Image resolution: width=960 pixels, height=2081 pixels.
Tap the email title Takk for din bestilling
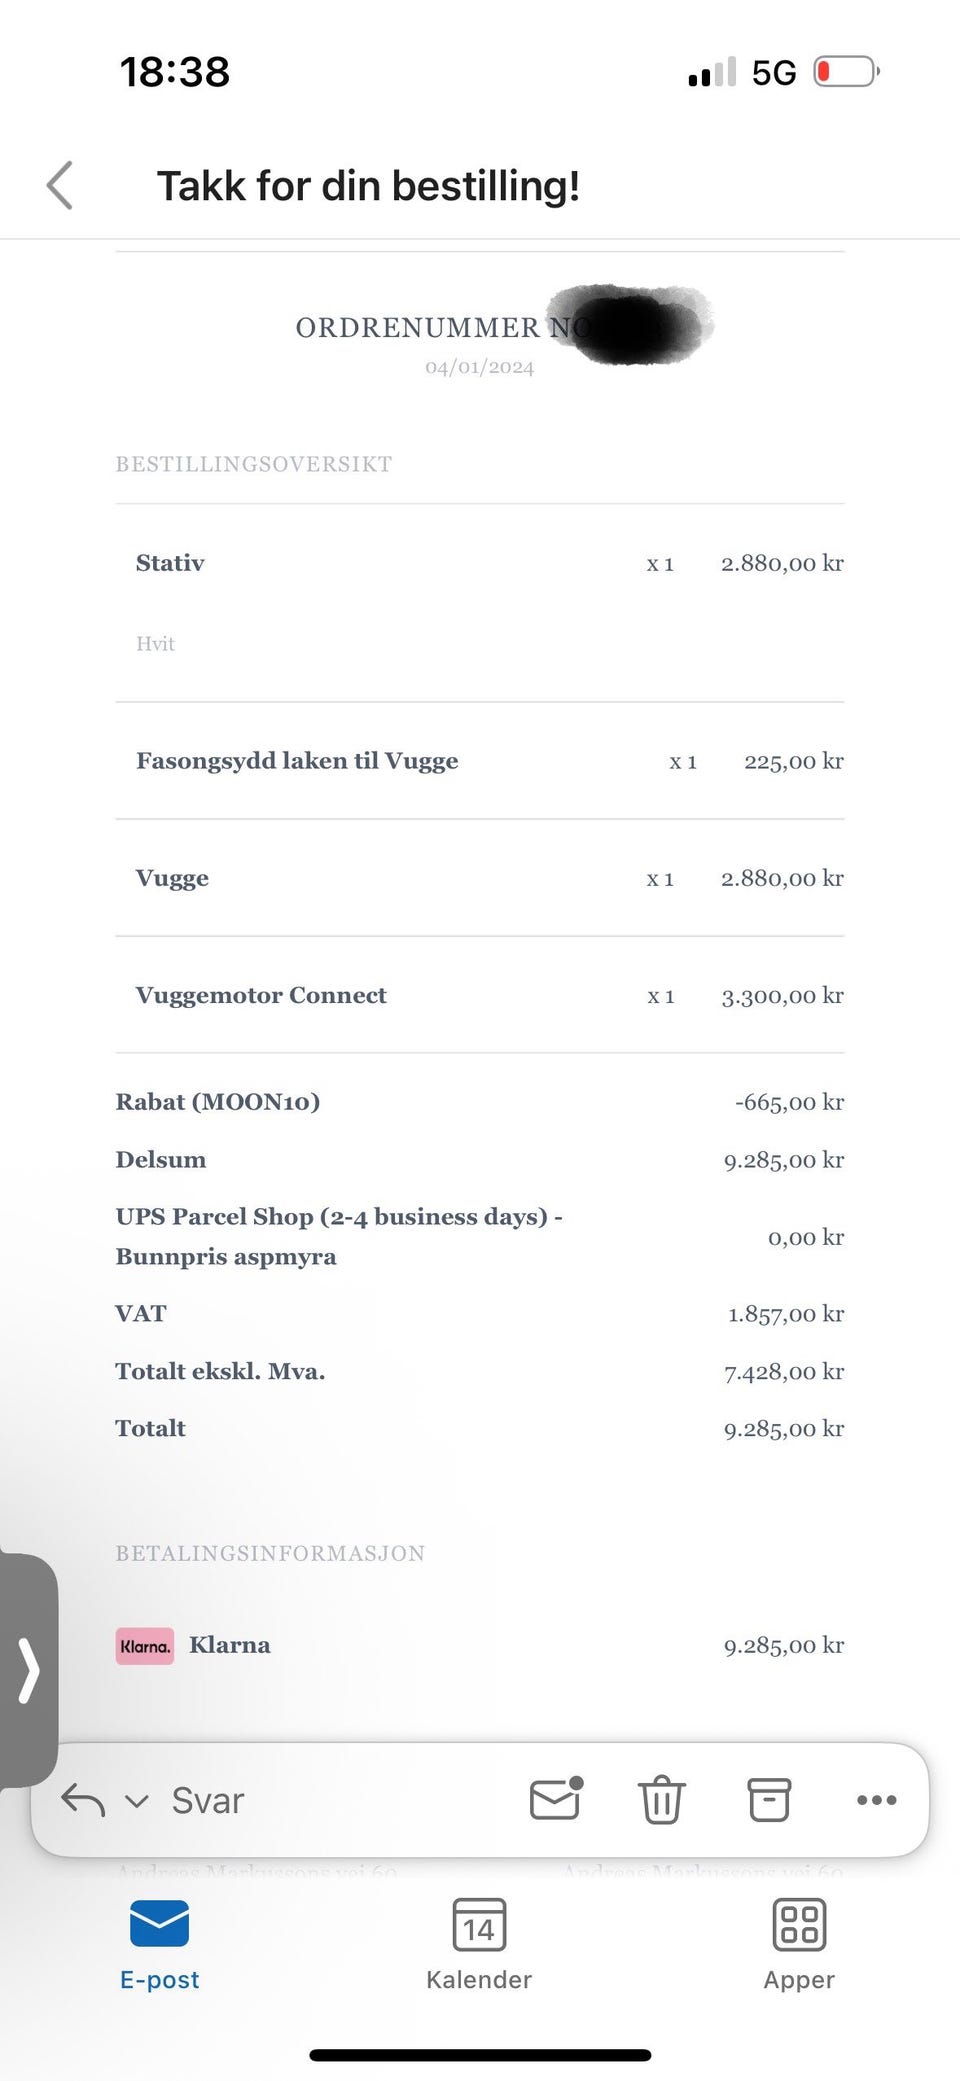(x=368, y=186)
